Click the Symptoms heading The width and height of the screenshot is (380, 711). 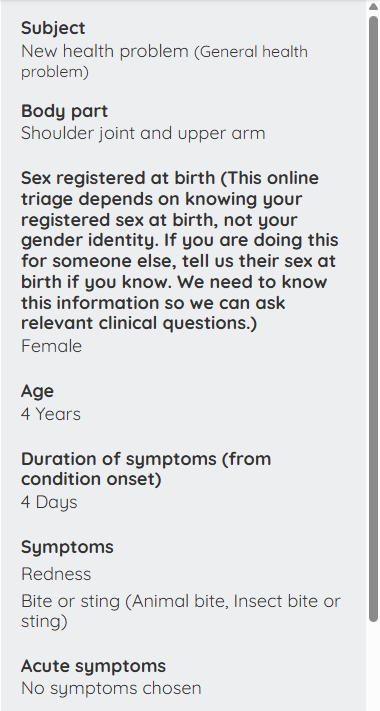[x=67, y=547]
